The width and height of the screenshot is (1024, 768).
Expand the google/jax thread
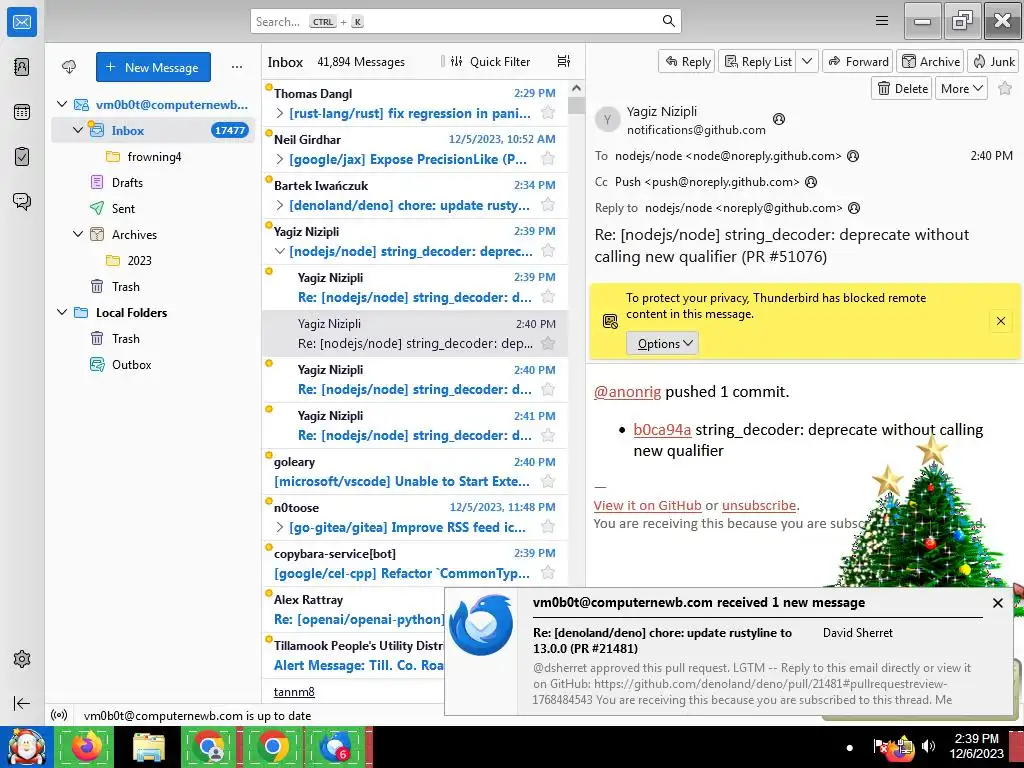point(280,159)
